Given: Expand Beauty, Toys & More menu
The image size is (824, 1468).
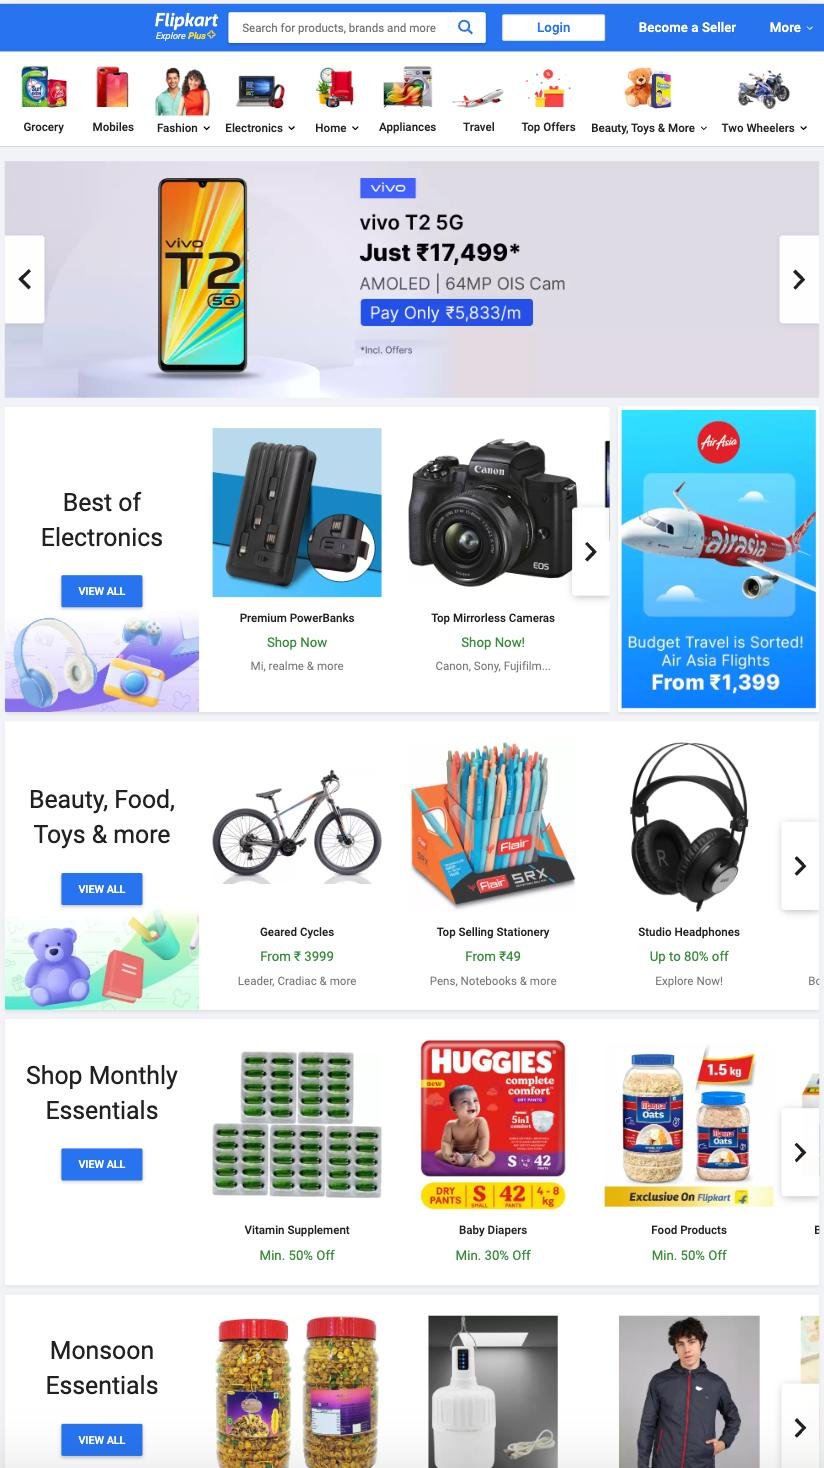Looking at the screenshot, I should click(649, 128).
